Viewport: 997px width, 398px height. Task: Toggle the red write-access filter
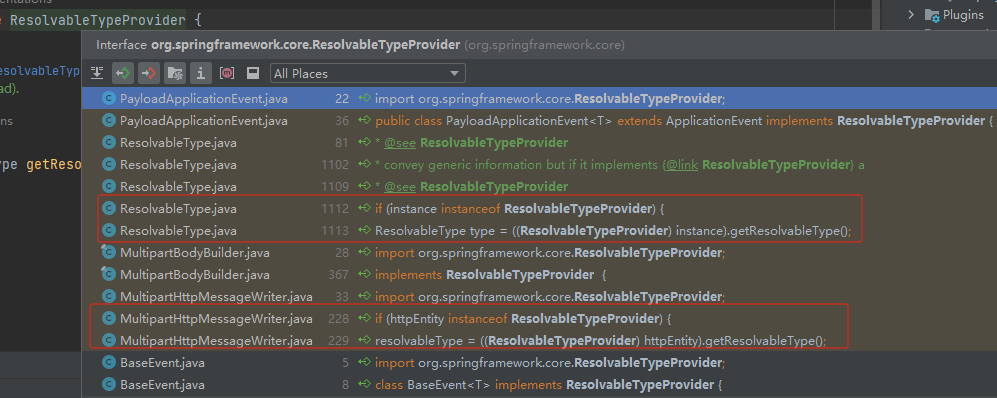point(149,73)
